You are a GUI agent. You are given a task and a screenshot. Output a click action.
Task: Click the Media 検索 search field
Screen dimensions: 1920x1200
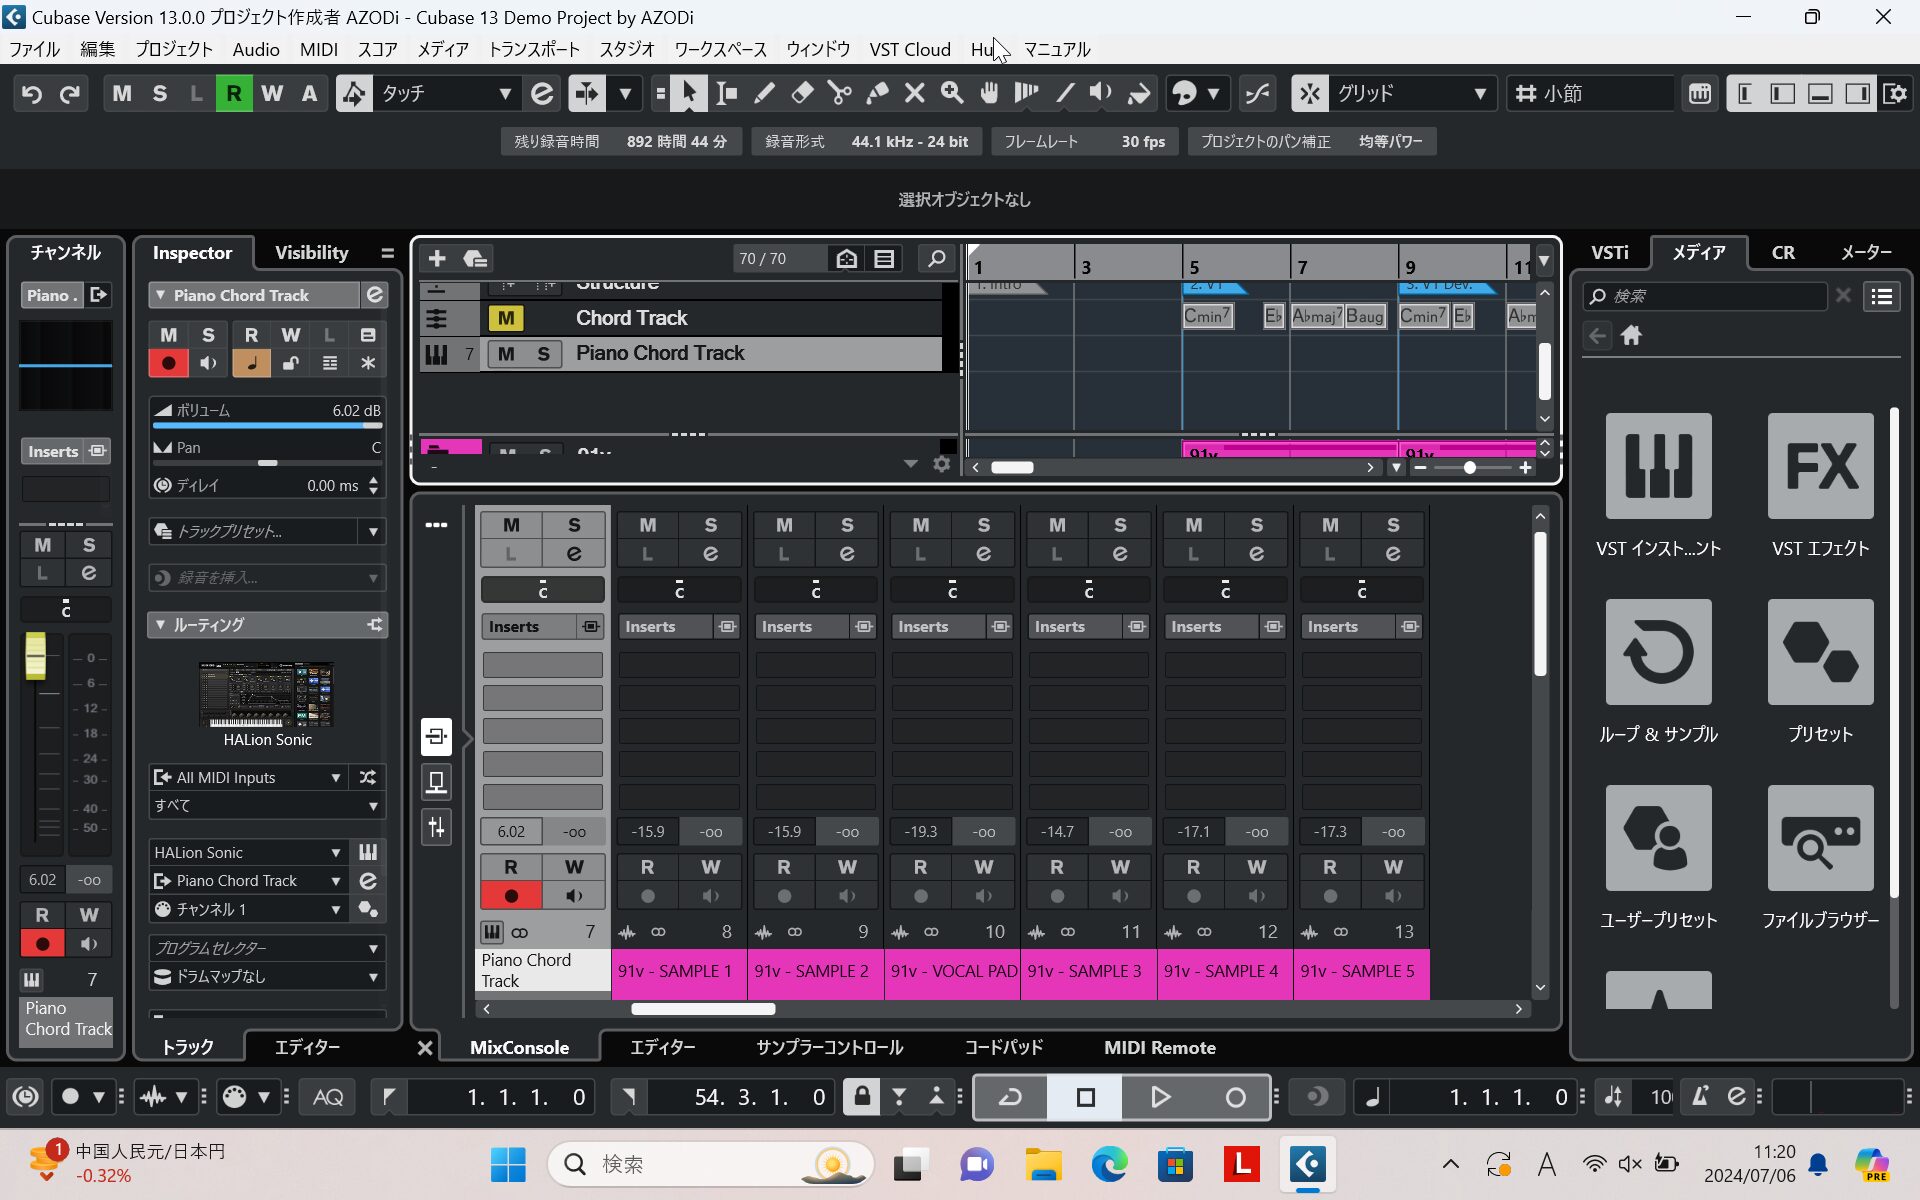tap(1706, 296)
